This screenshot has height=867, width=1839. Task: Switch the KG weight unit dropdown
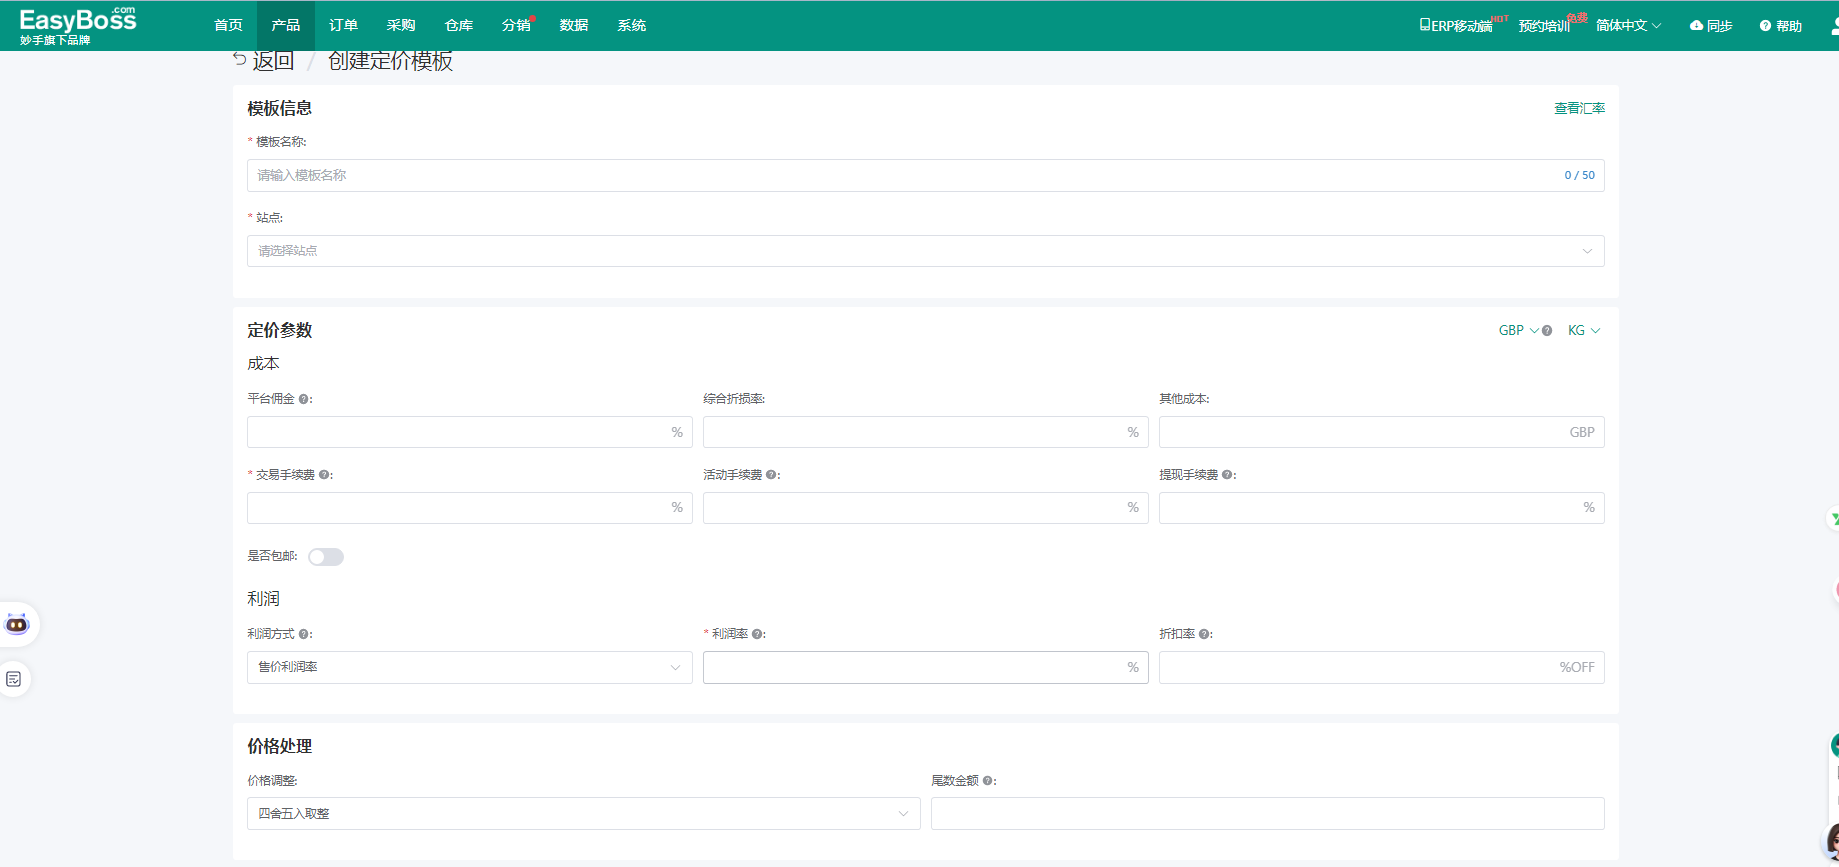pyautogui.click(x=1583, y=331)
